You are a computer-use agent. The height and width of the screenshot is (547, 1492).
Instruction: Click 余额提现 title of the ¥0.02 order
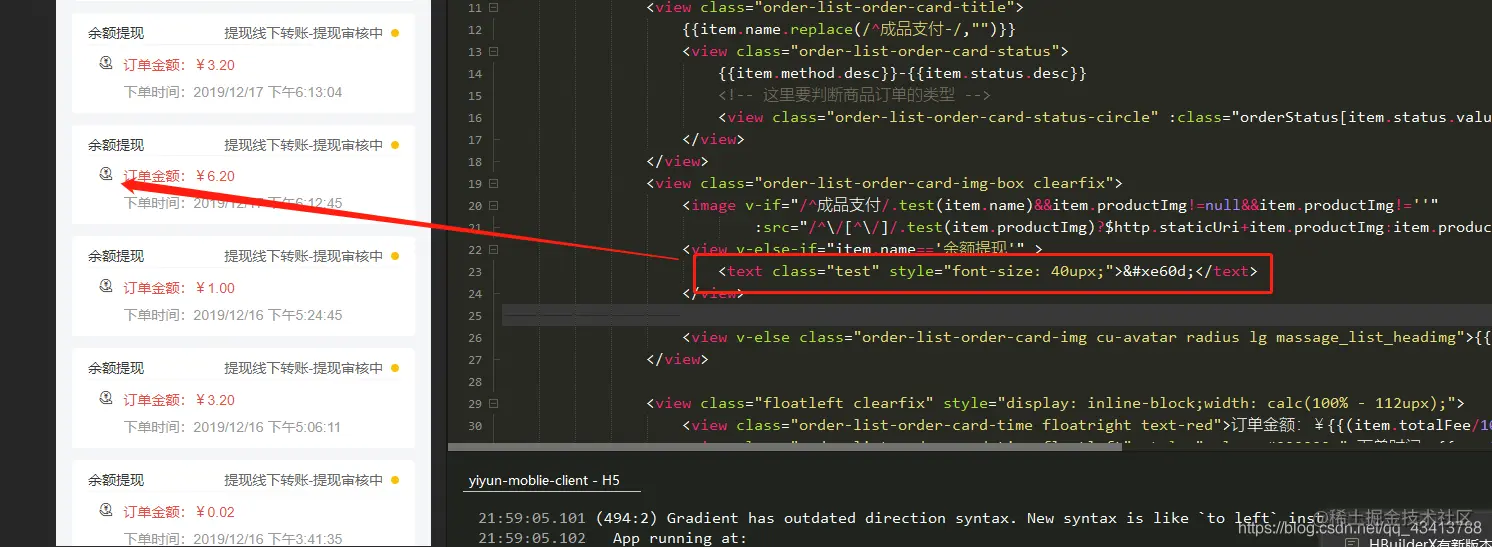point(116,481)
